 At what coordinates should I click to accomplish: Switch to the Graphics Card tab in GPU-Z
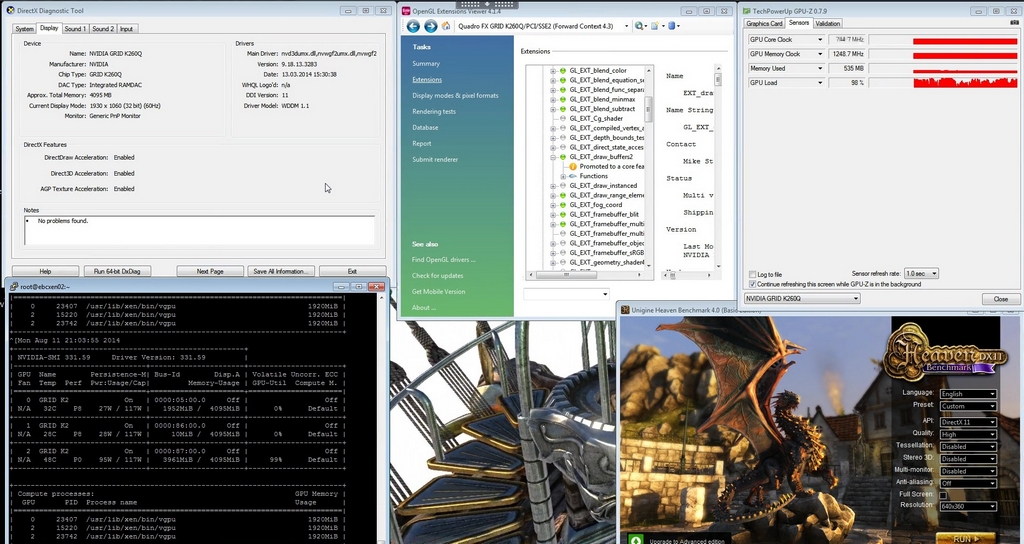[x=764, y=23]
